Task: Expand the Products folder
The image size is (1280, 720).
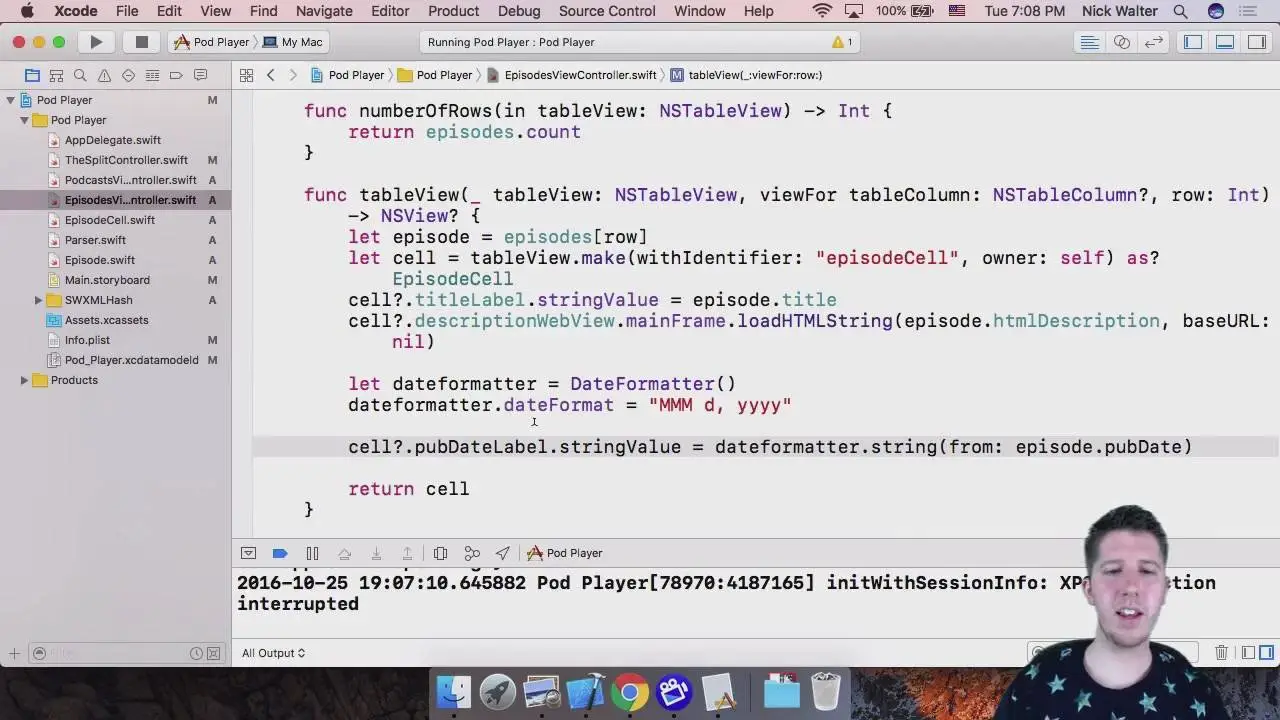Action: [x=24, y=380]
